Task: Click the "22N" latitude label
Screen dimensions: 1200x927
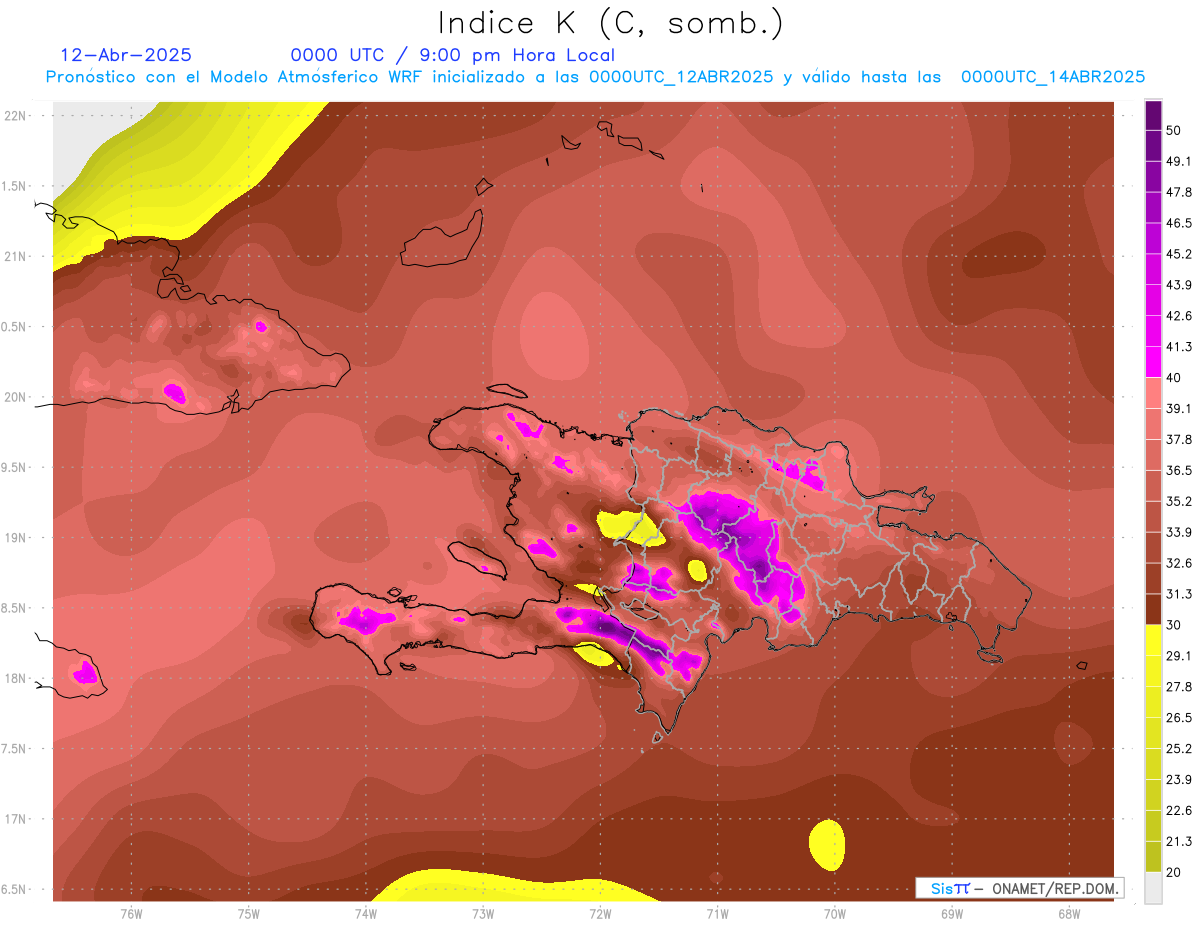Action: [x=15, y=115]
